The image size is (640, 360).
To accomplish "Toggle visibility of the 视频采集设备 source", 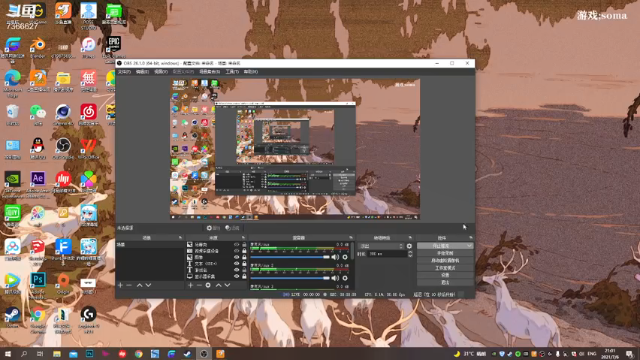I will [x=236, y=251].
